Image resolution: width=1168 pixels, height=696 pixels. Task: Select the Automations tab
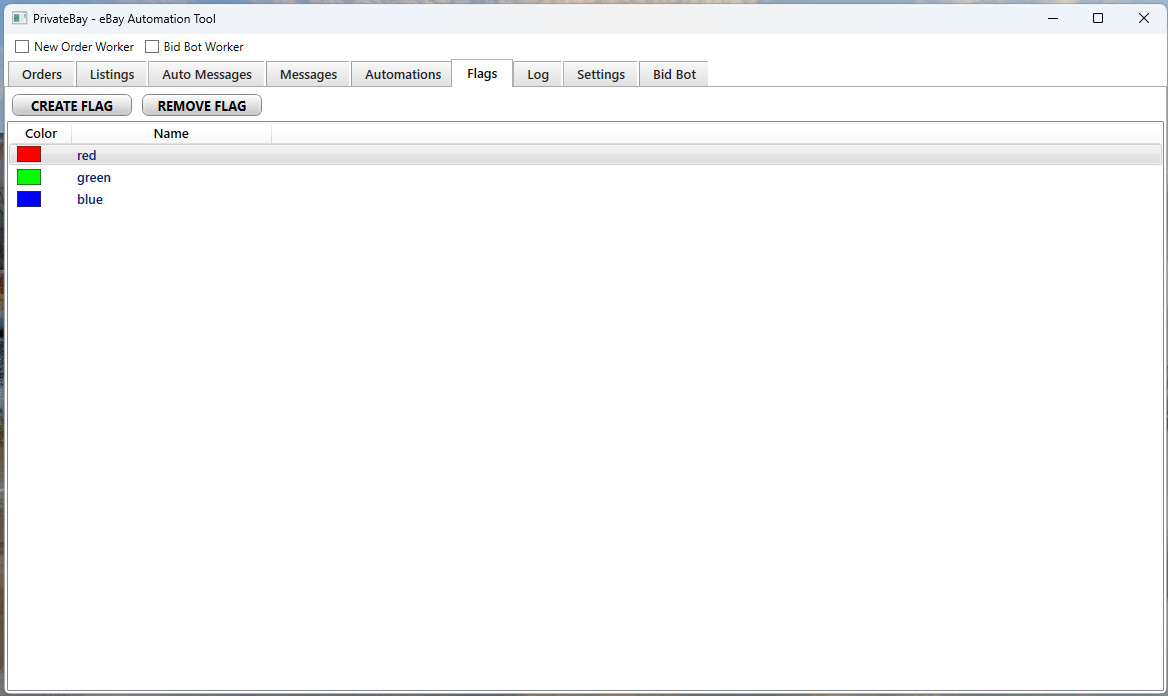(403, 75)
